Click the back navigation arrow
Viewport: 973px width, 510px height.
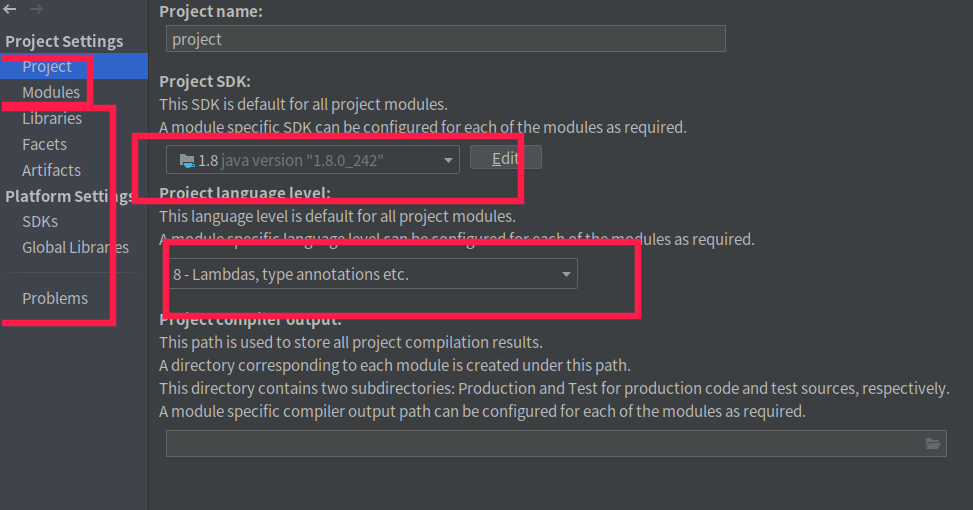(x=10, y=9)
